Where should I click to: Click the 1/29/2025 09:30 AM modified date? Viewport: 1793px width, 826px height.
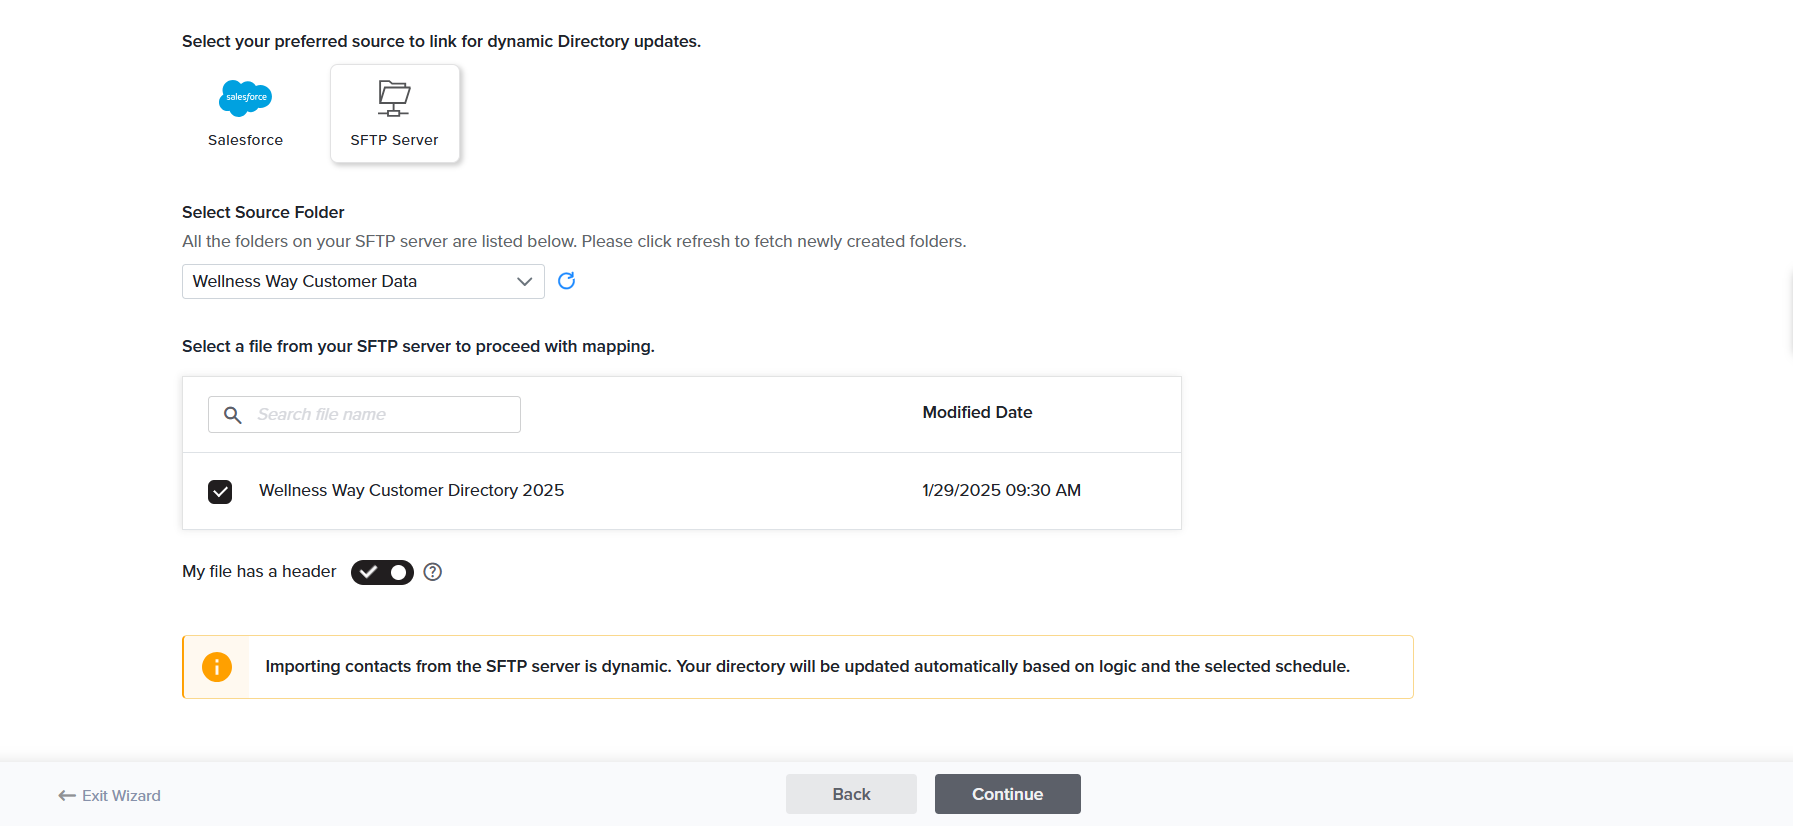pyautogui.click(x=1001, y=491)
